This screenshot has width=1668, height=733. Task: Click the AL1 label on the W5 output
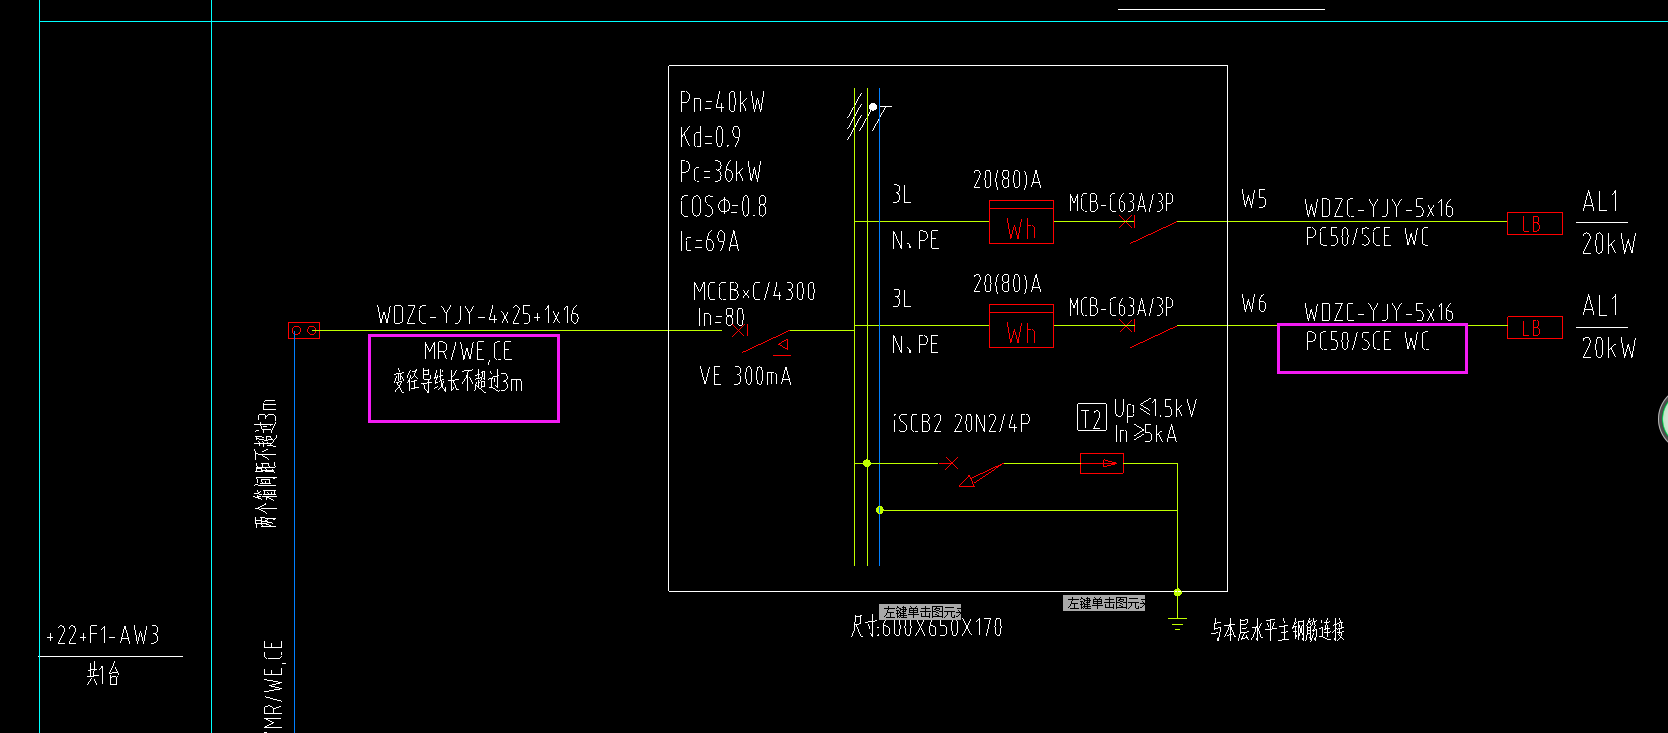1600,201
